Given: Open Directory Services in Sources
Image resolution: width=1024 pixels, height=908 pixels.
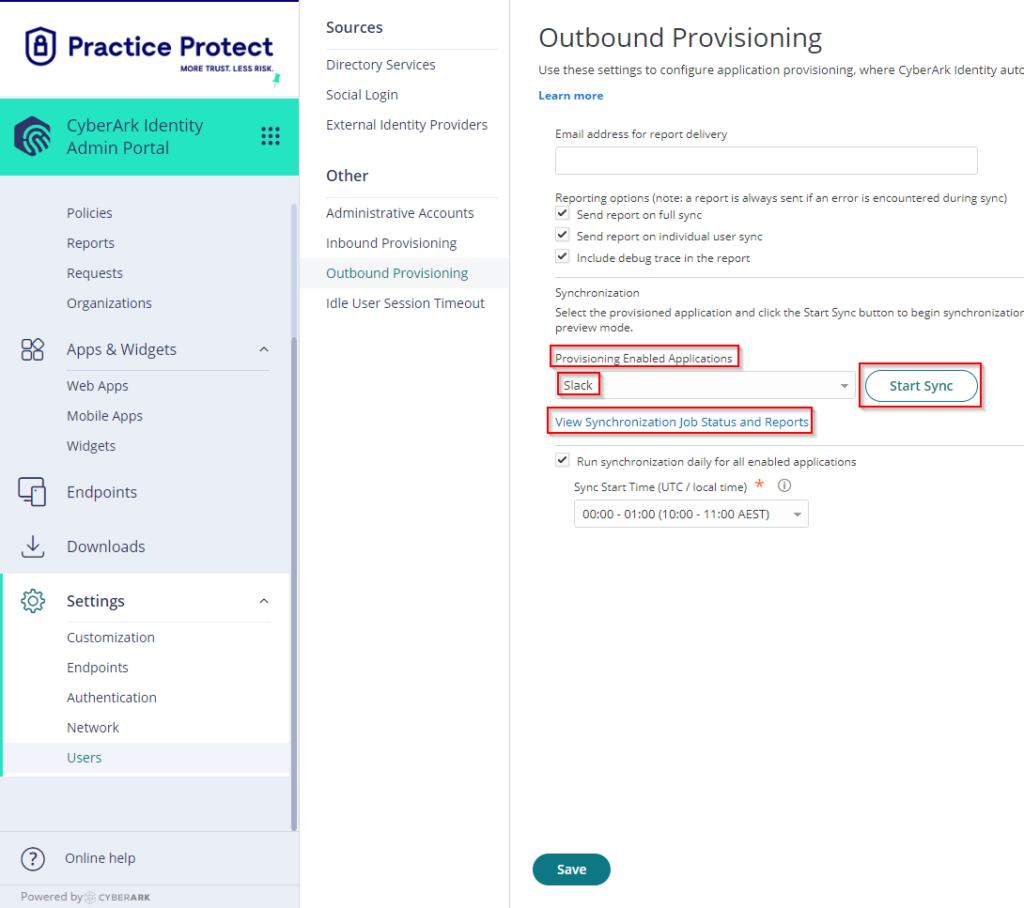Looking at the screenshot, I should point(381,65).
